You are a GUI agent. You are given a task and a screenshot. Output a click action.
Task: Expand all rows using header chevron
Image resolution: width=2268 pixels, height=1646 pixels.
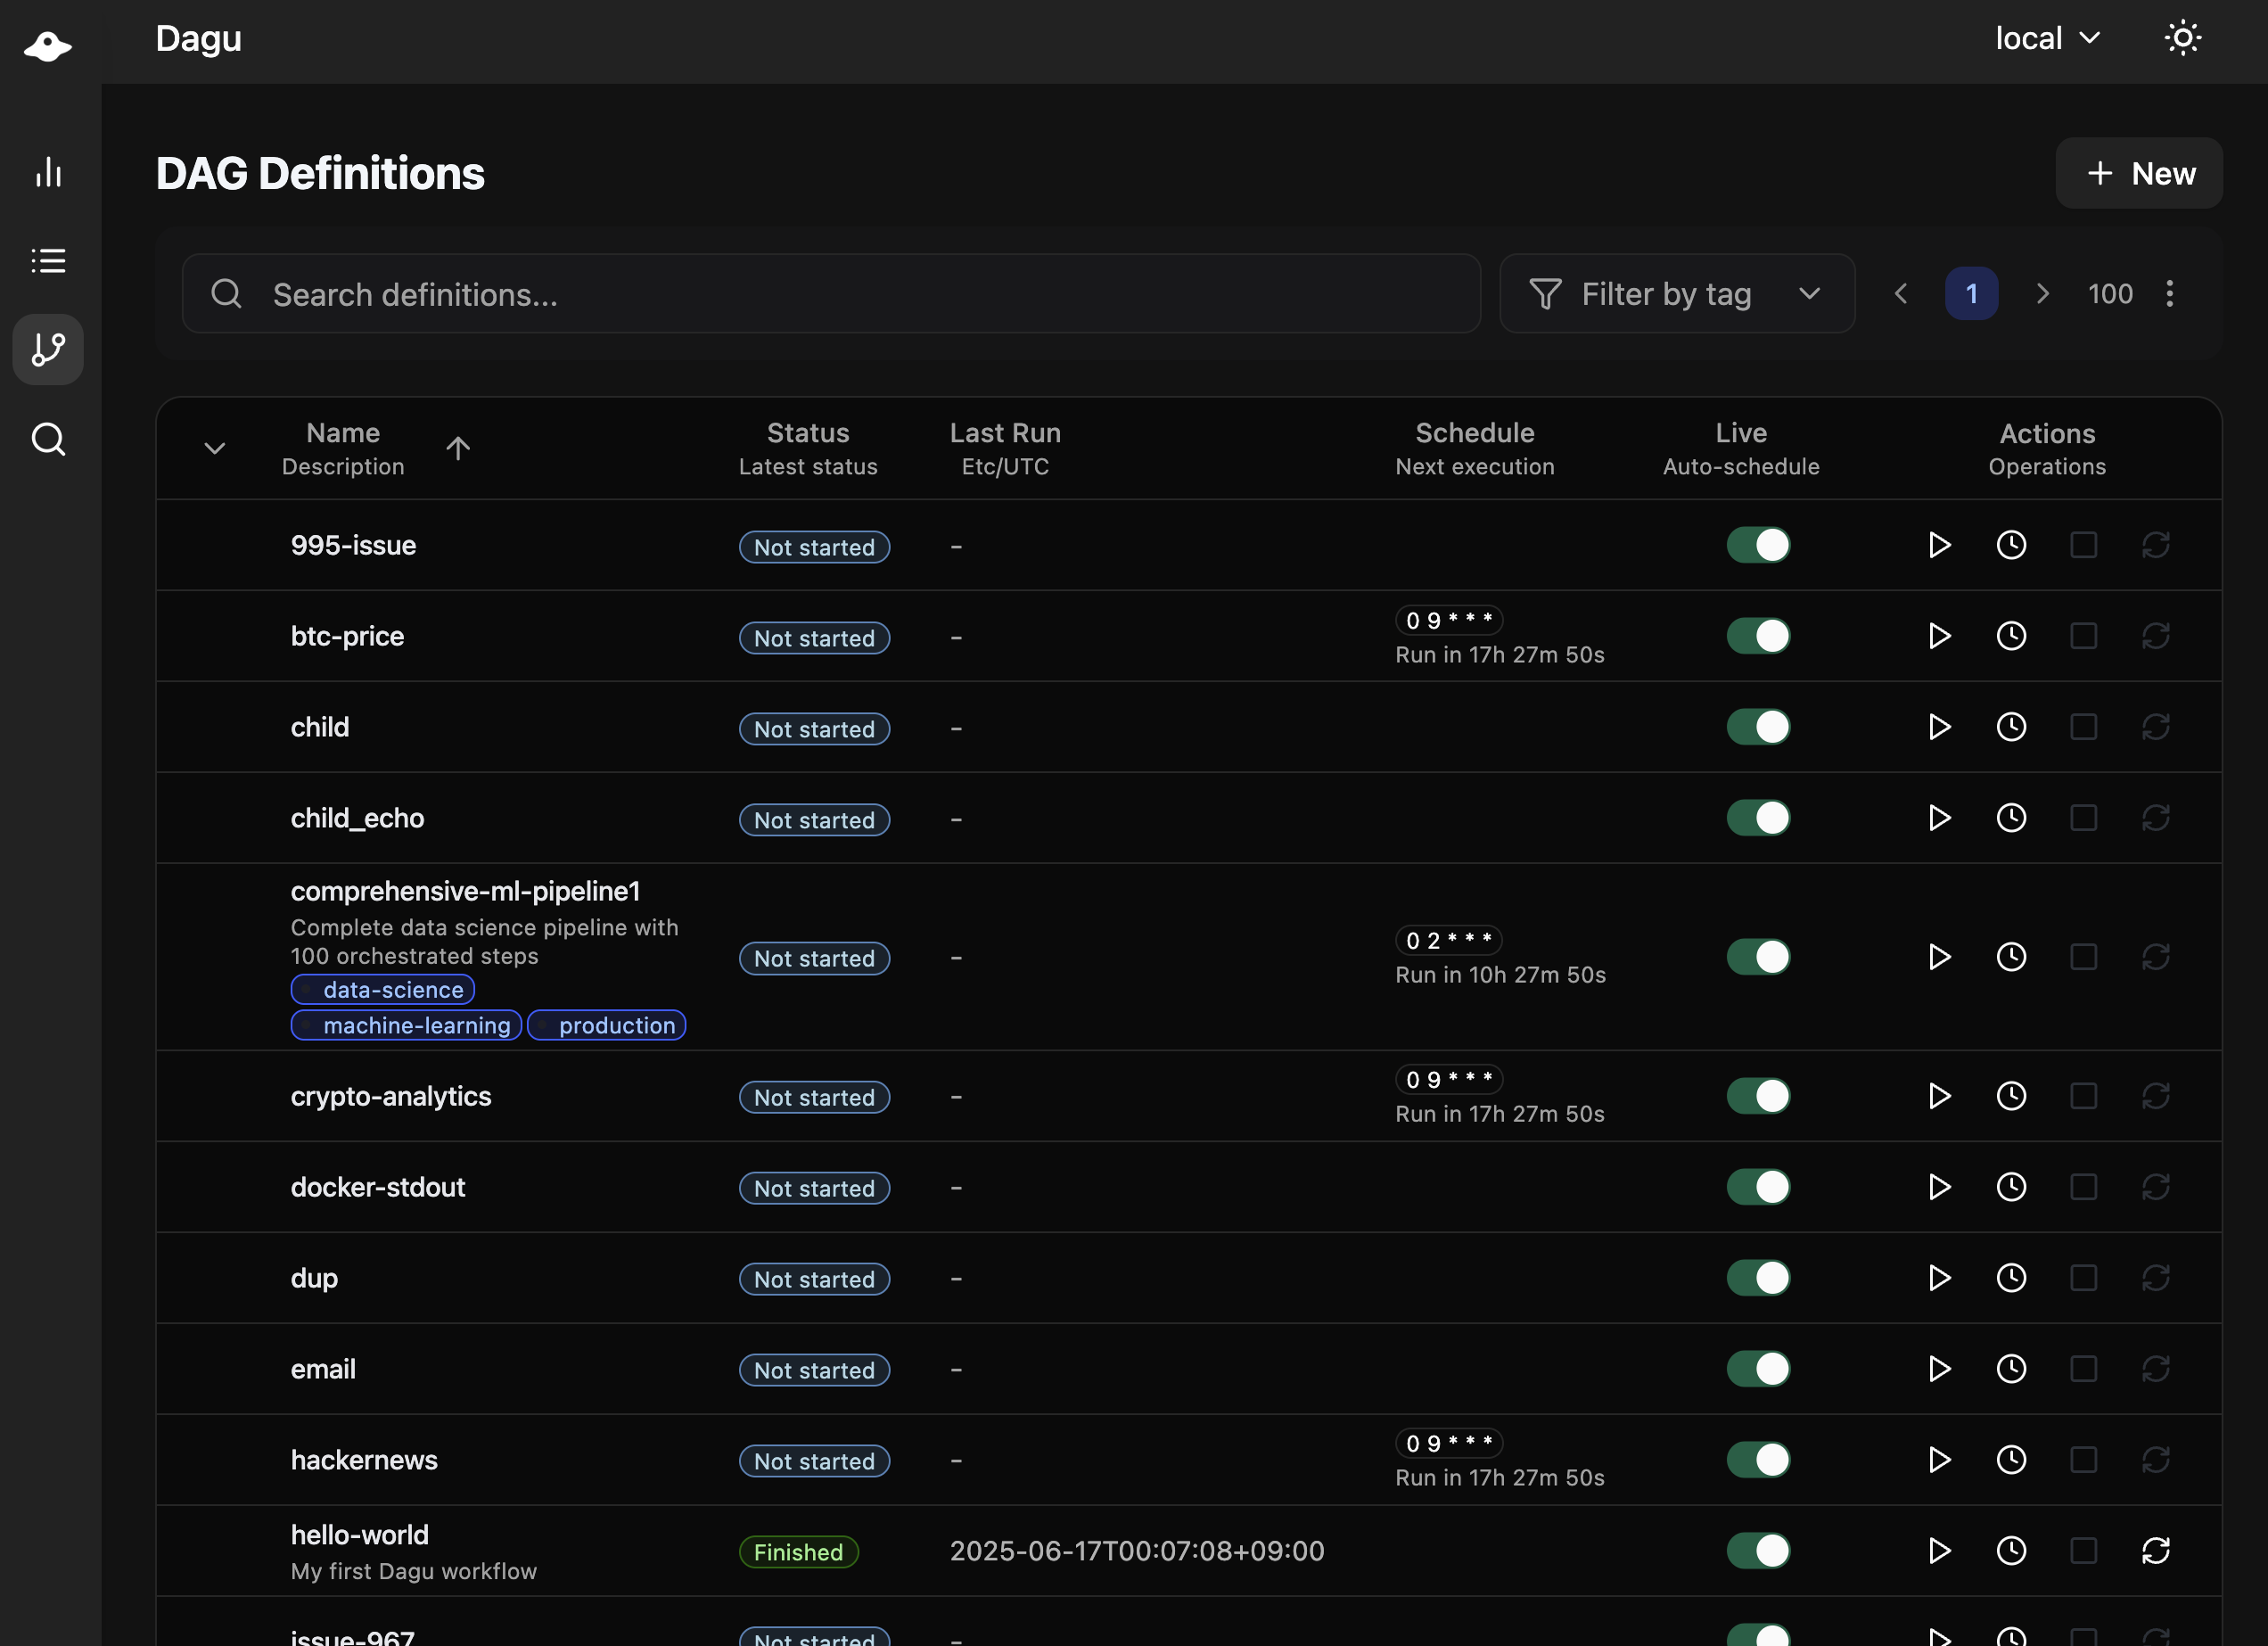(215, 448)
